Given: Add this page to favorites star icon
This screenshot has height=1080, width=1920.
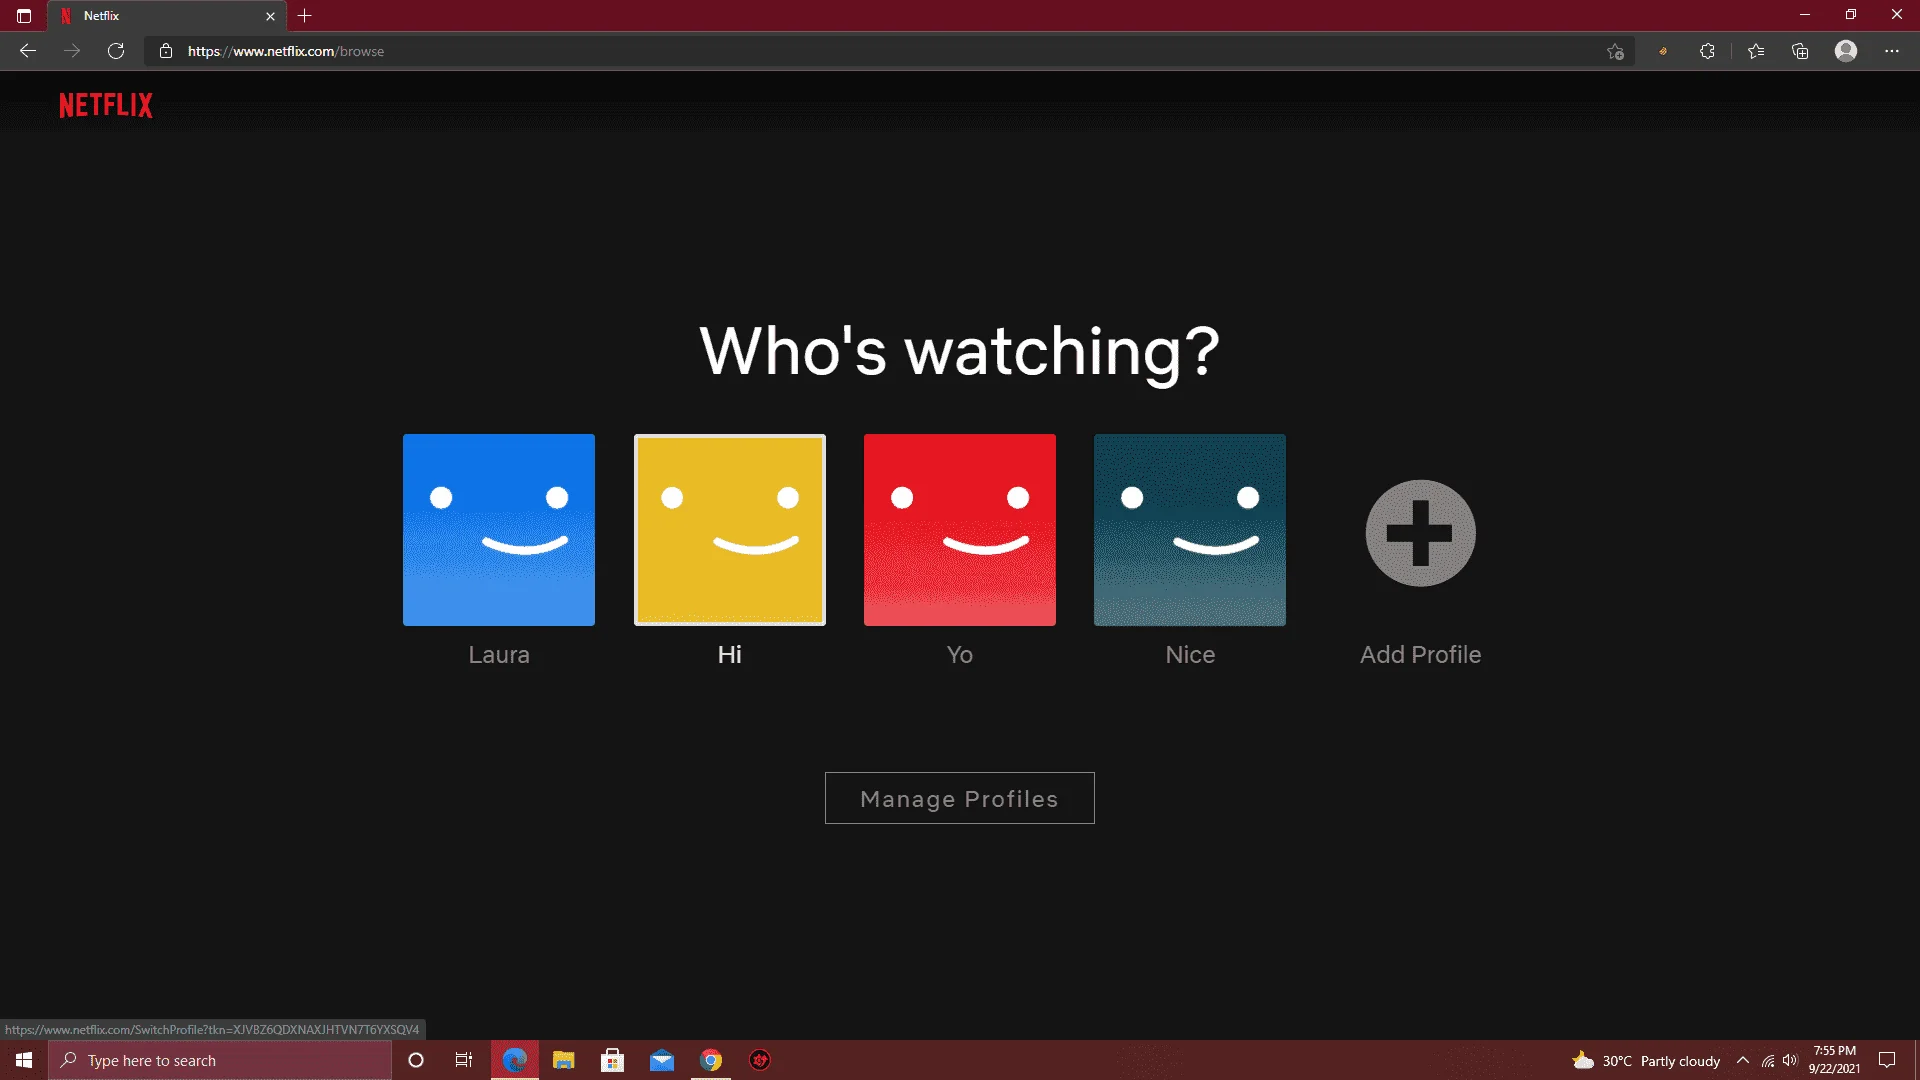Looking at the screenshot, I should [x=1615, y=52].
